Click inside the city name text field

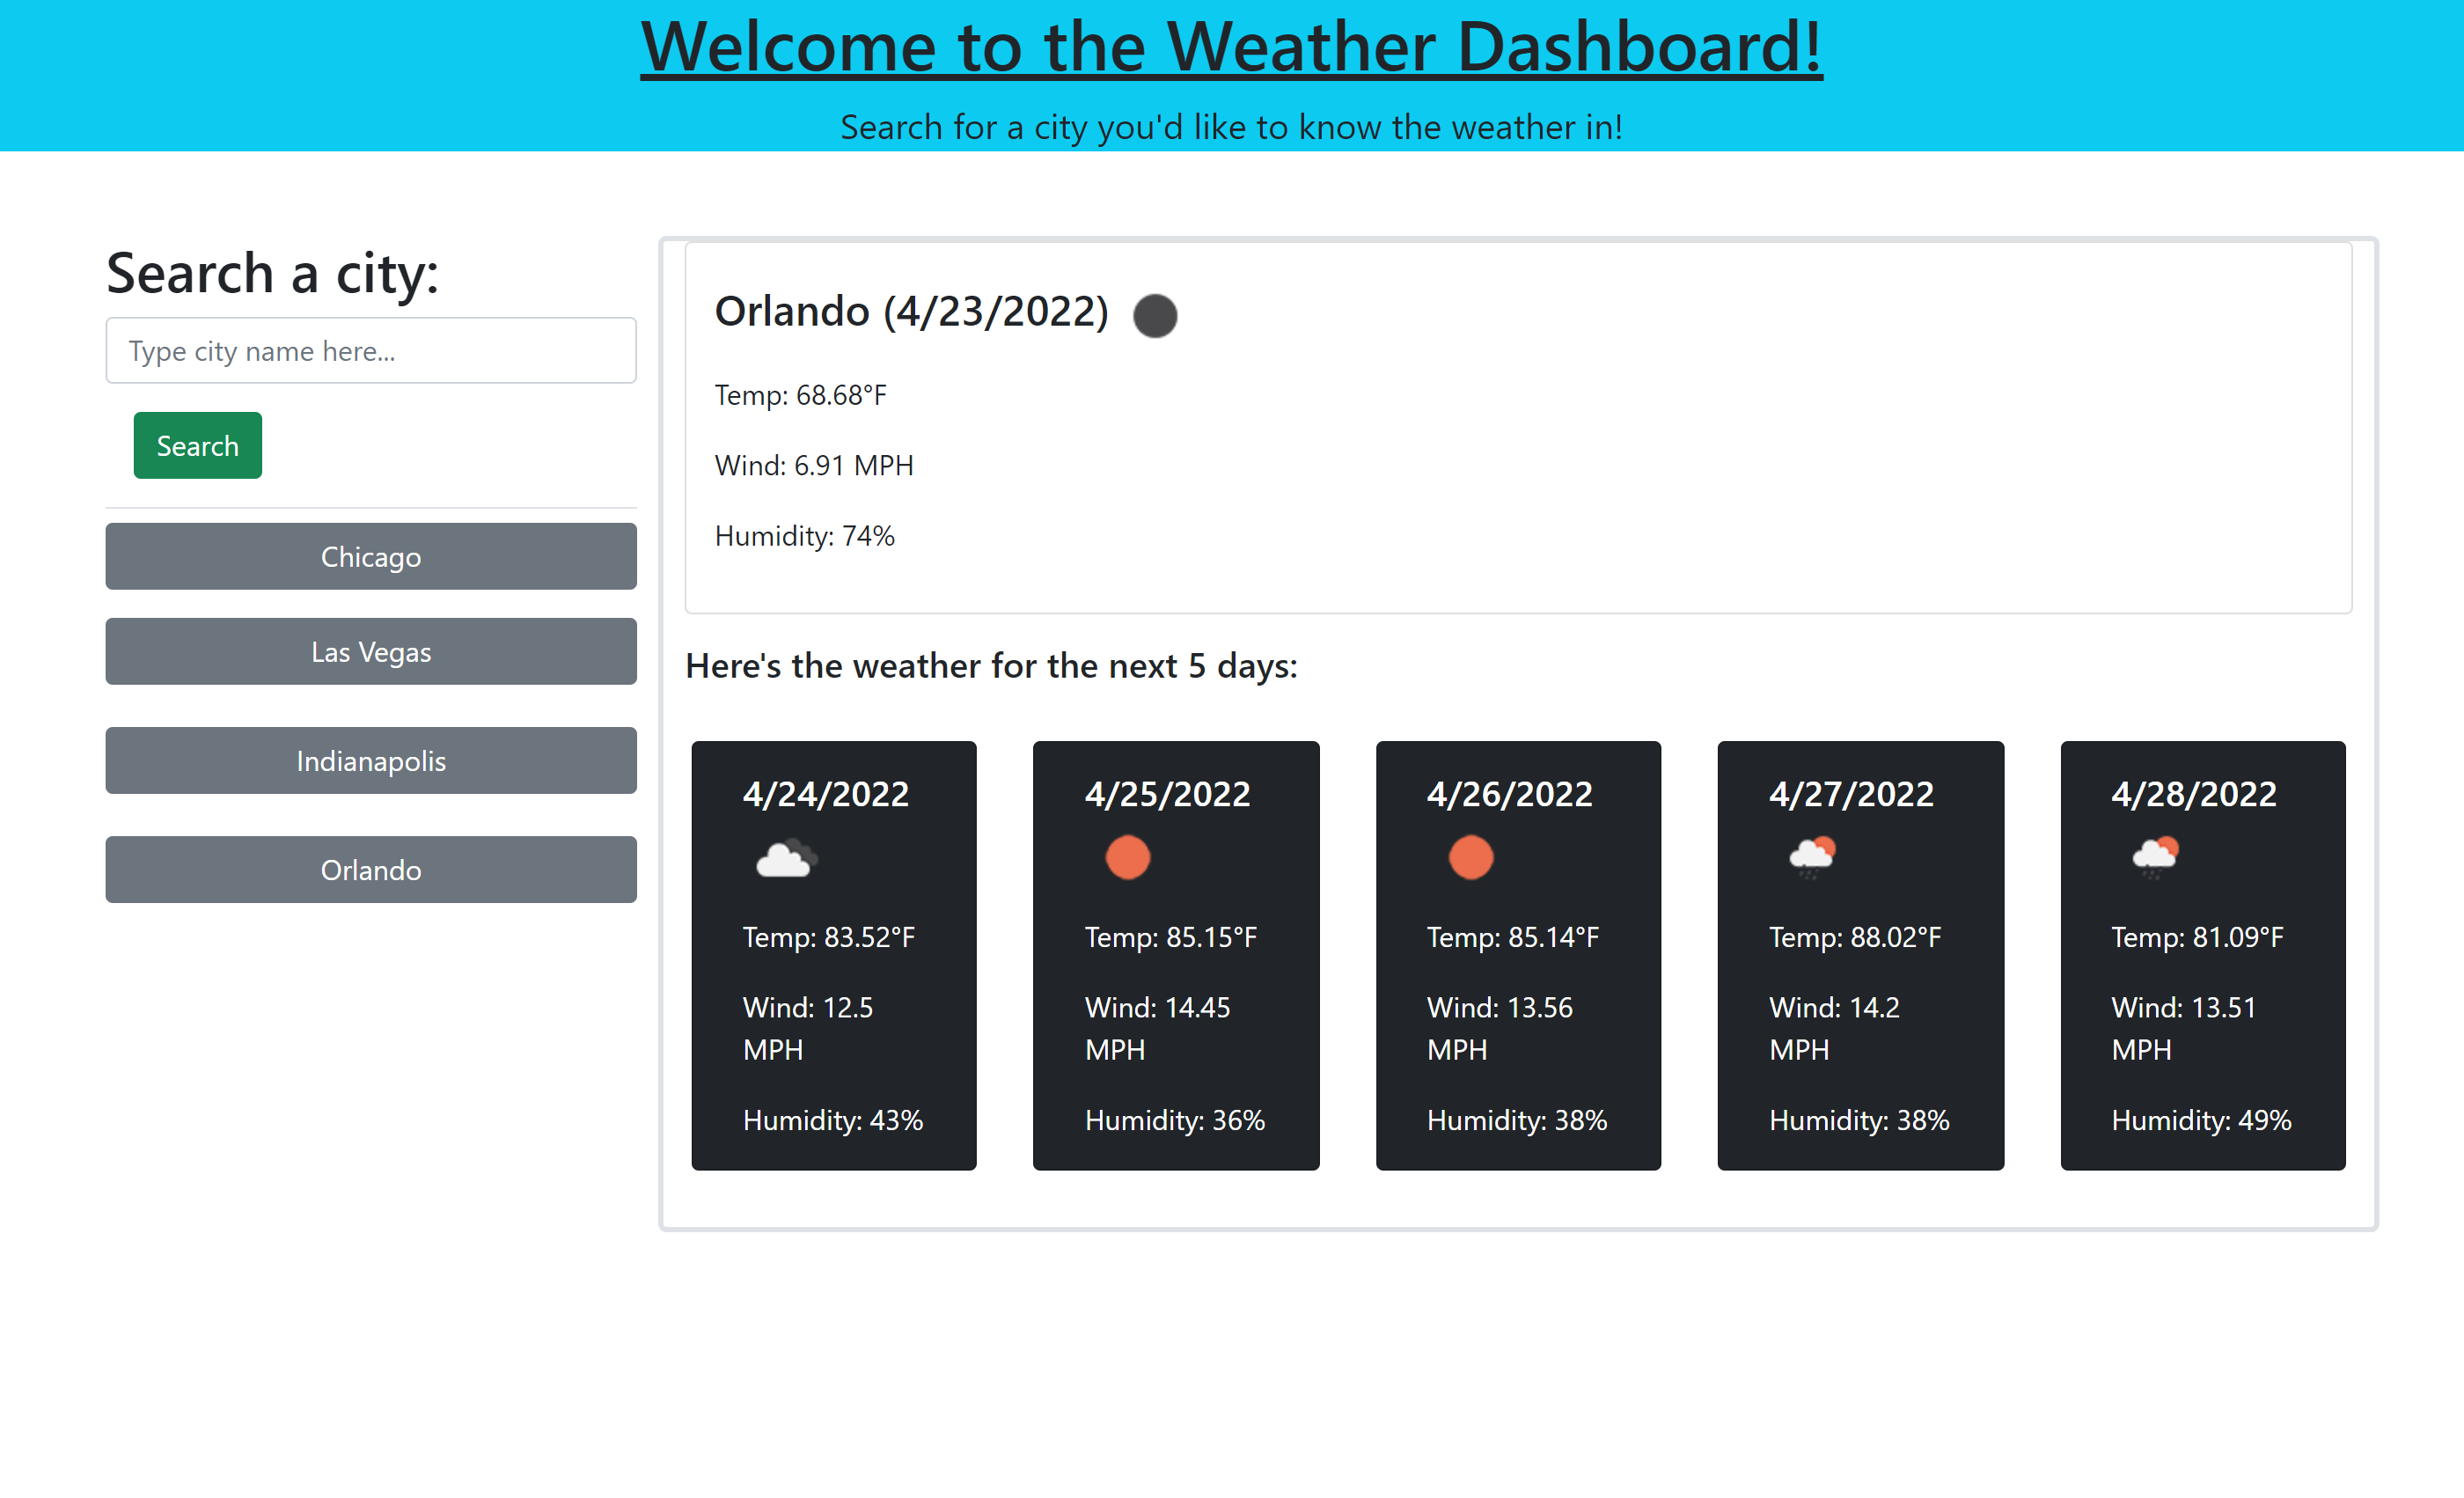370,350
